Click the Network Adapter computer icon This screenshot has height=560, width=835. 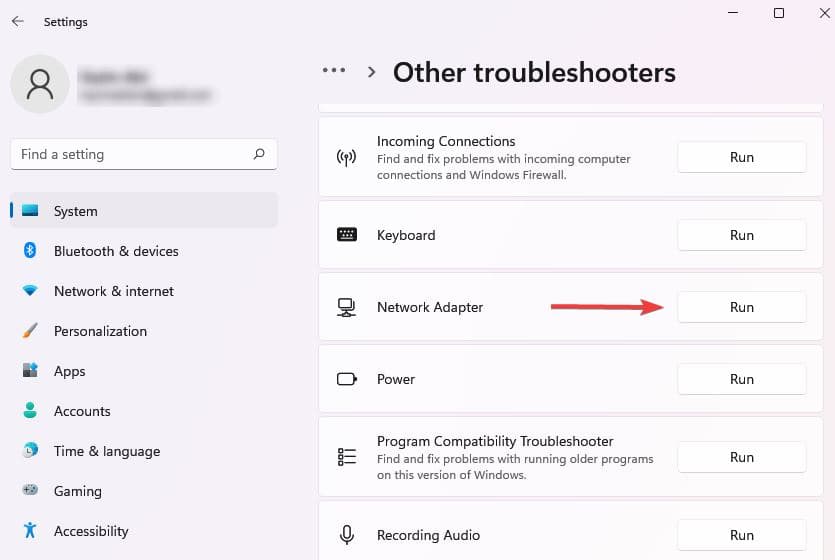click(x=346, y=307)
